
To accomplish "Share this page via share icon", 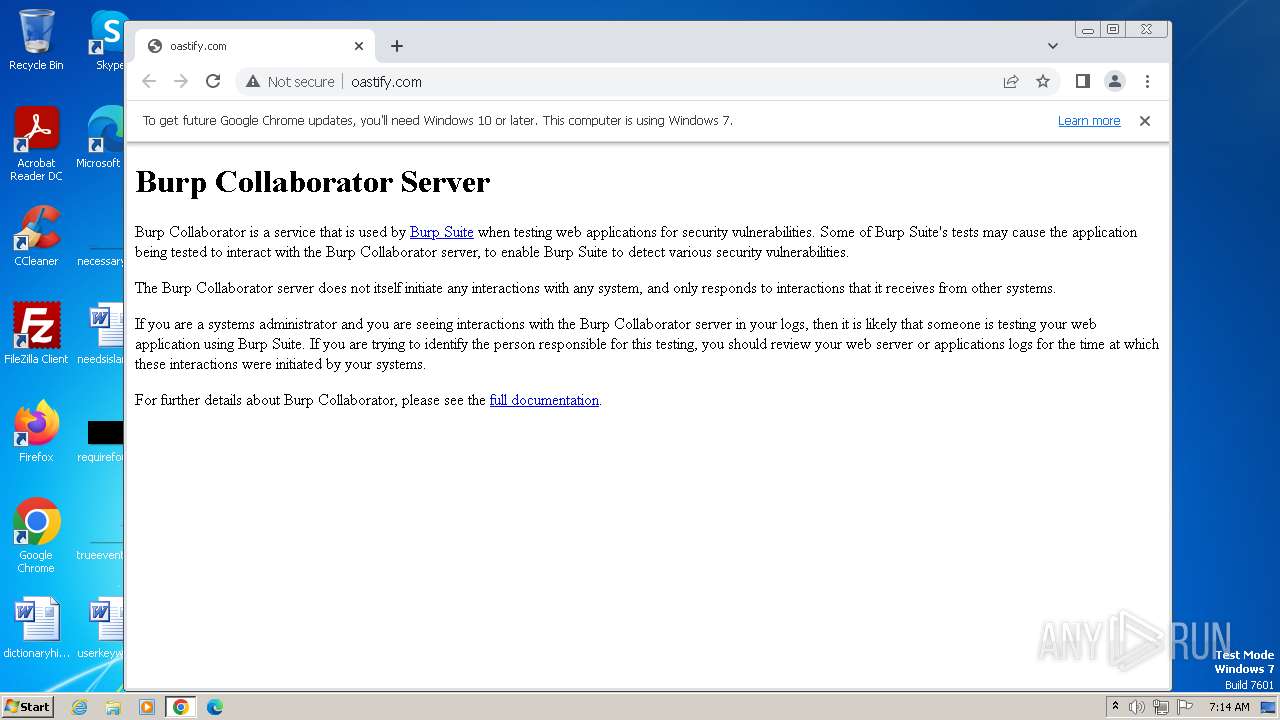I will 1011,82.
